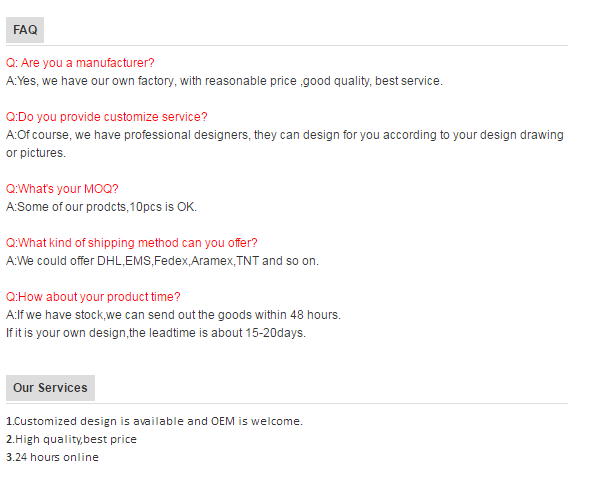Click the question 'What's your MOQ?'
This screenshot has width=592, height=489.
pos(62,189)
